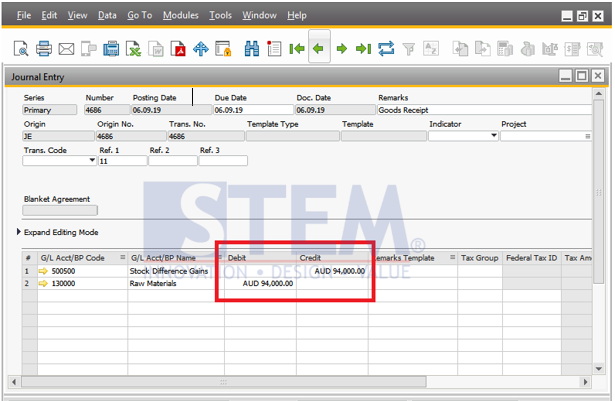Open the Trans. Code dropdown
This screenshot has width=615, height=401.
[92, 160]
